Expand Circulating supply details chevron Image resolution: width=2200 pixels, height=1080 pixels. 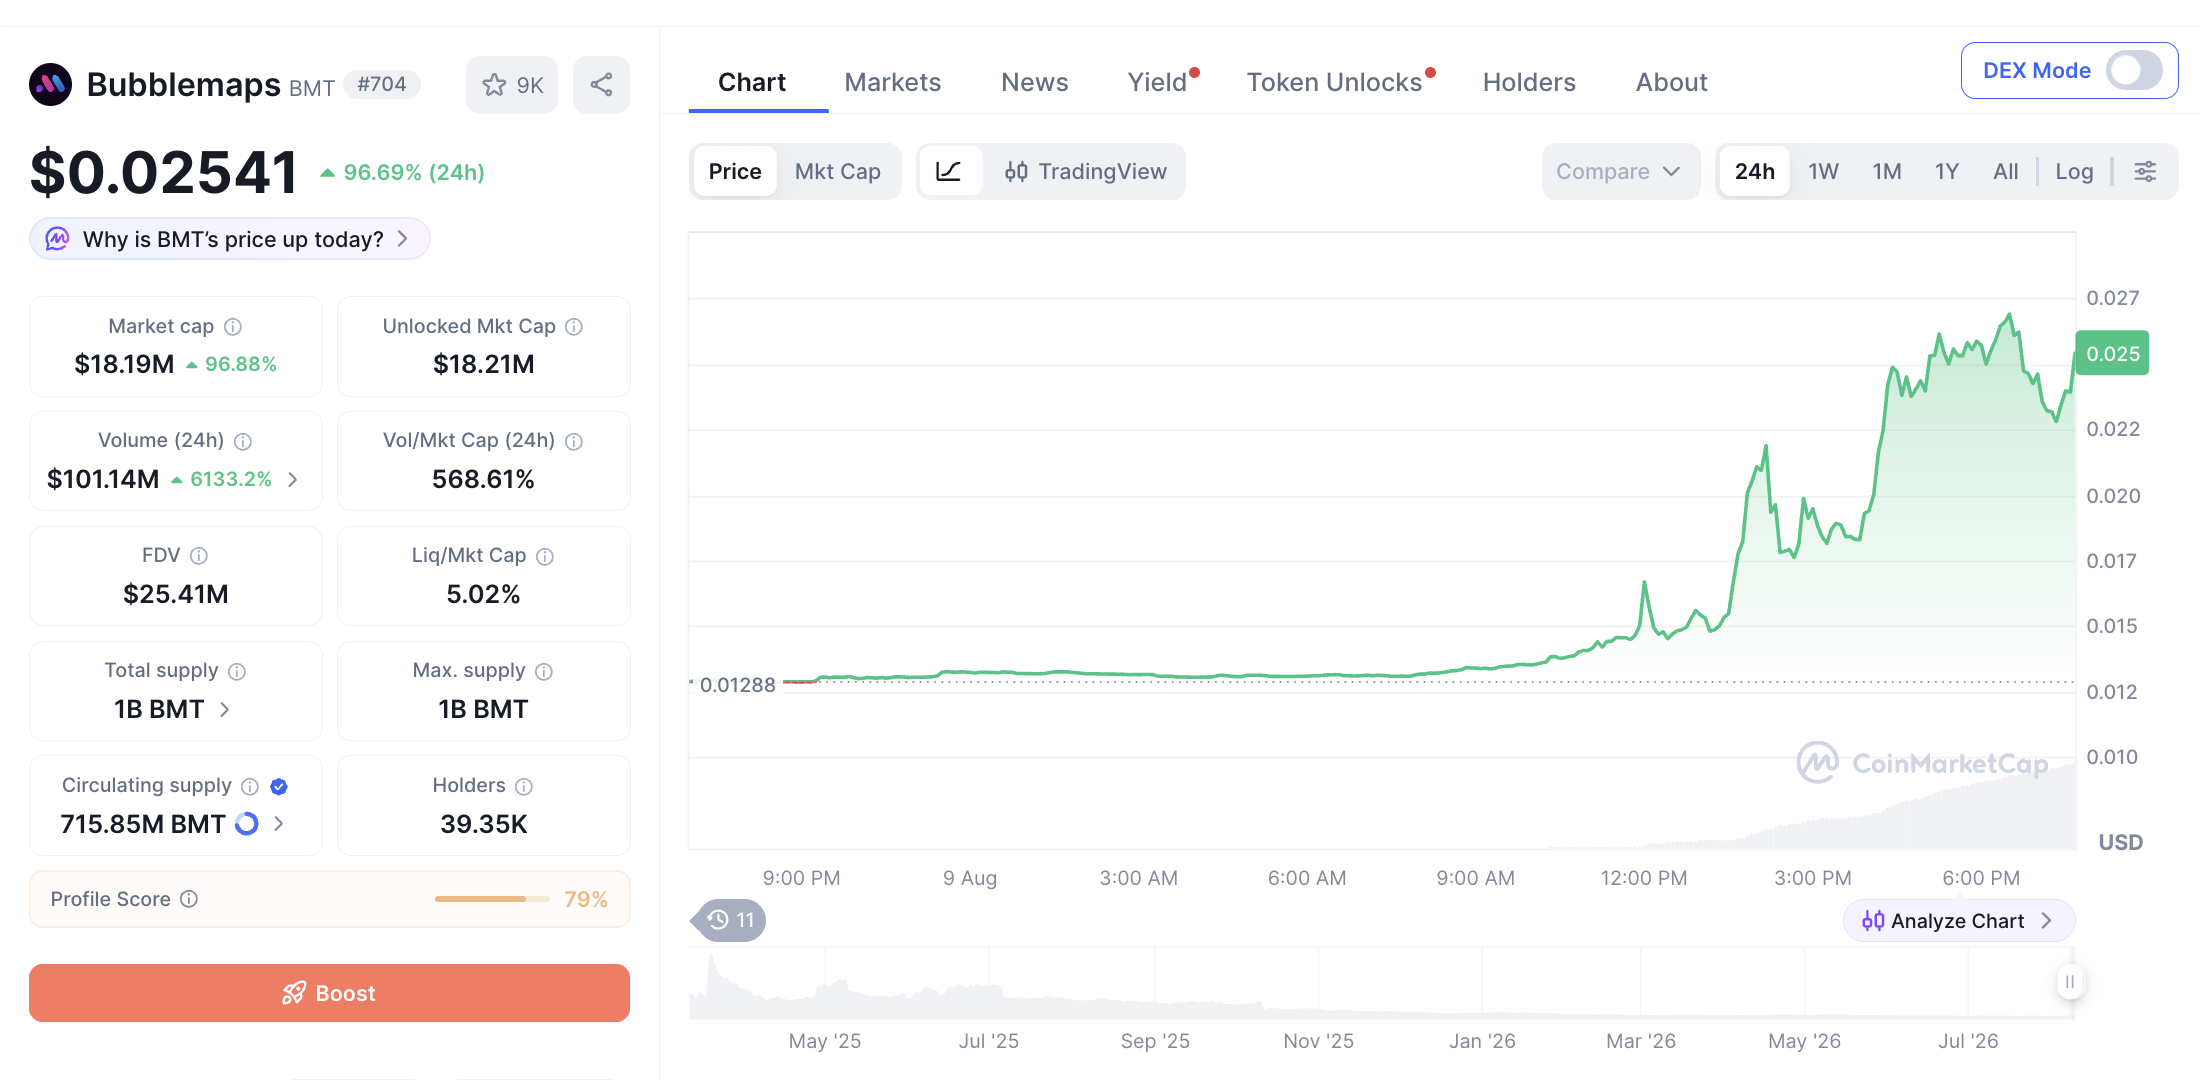click(279, 824)
